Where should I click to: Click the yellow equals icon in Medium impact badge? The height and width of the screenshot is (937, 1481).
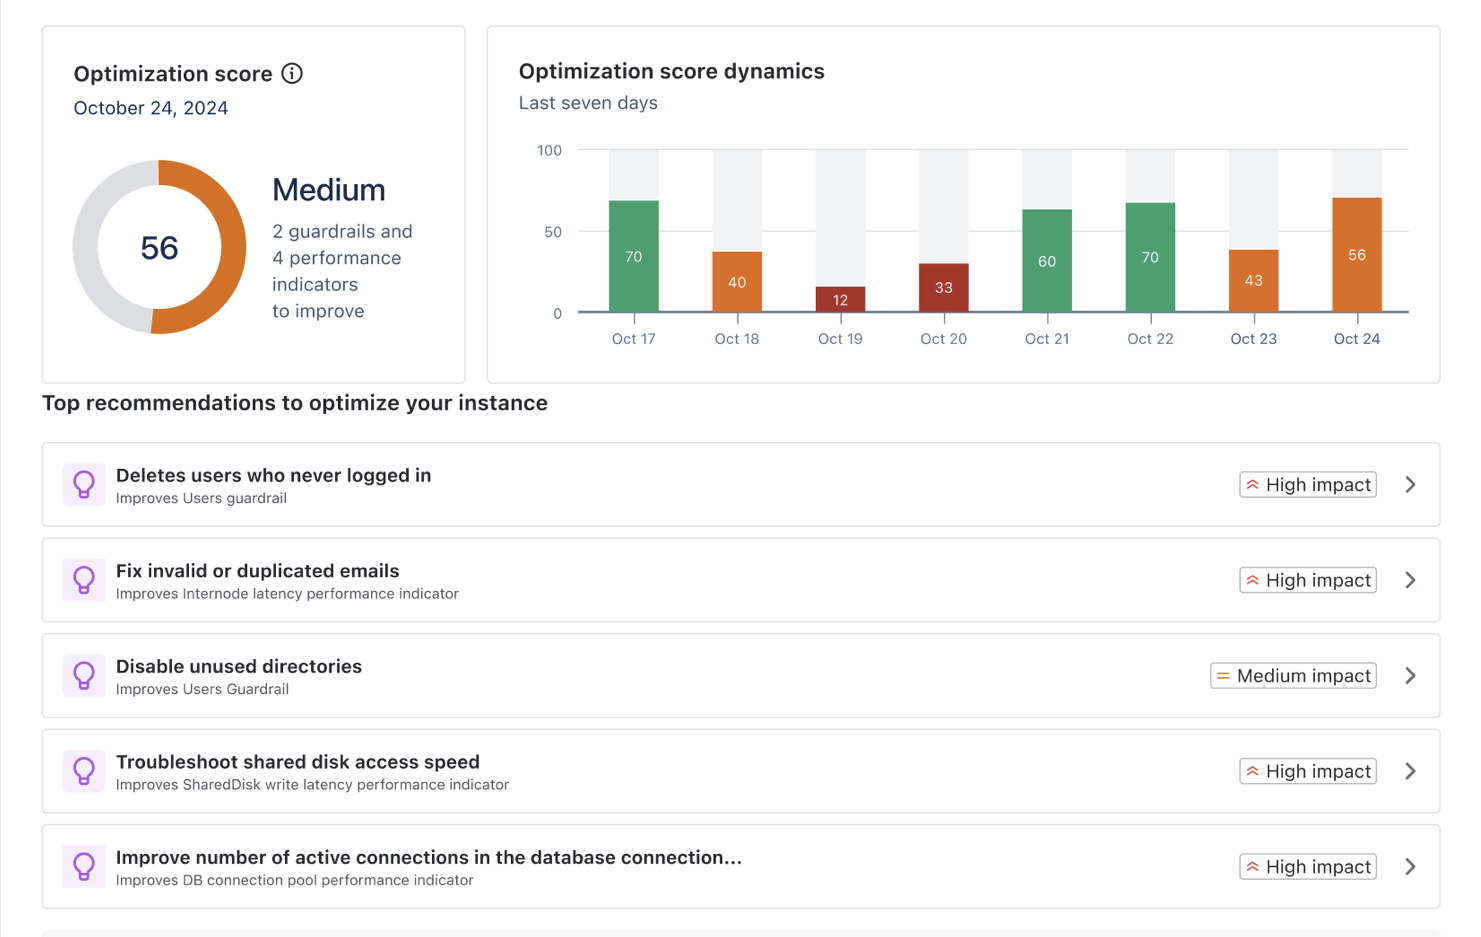pyautogui.click(x=1224, y=675)
